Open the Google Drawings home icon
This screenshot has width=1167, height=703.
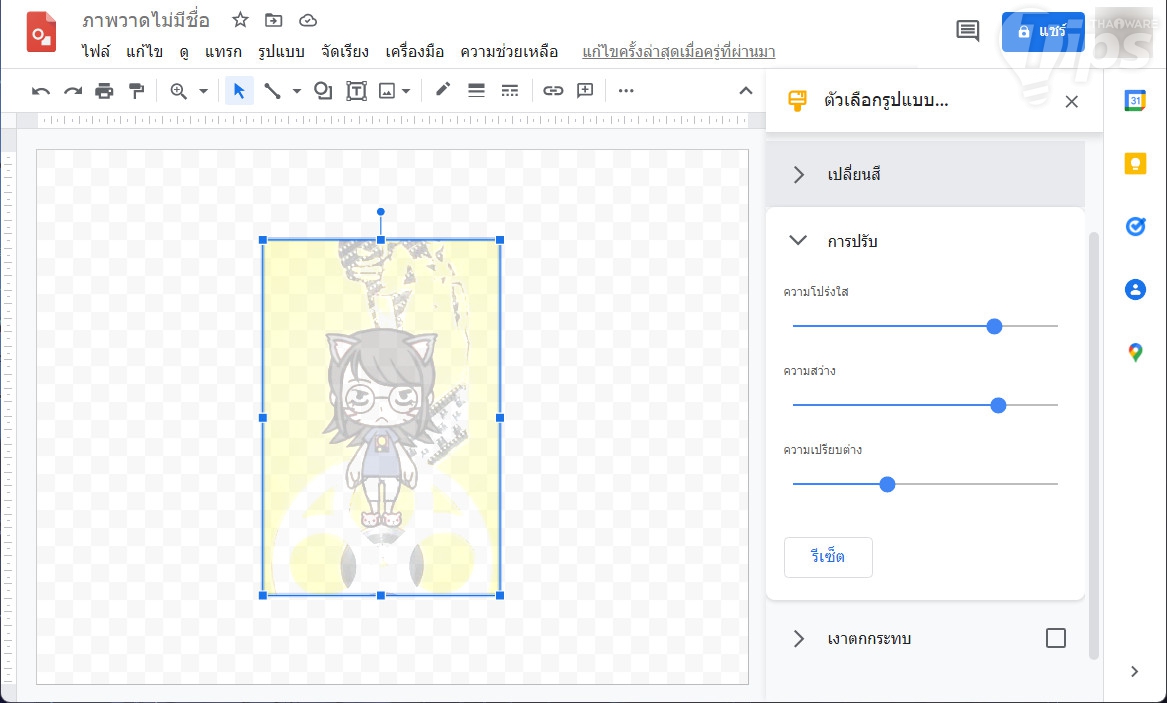pos(41,32)
